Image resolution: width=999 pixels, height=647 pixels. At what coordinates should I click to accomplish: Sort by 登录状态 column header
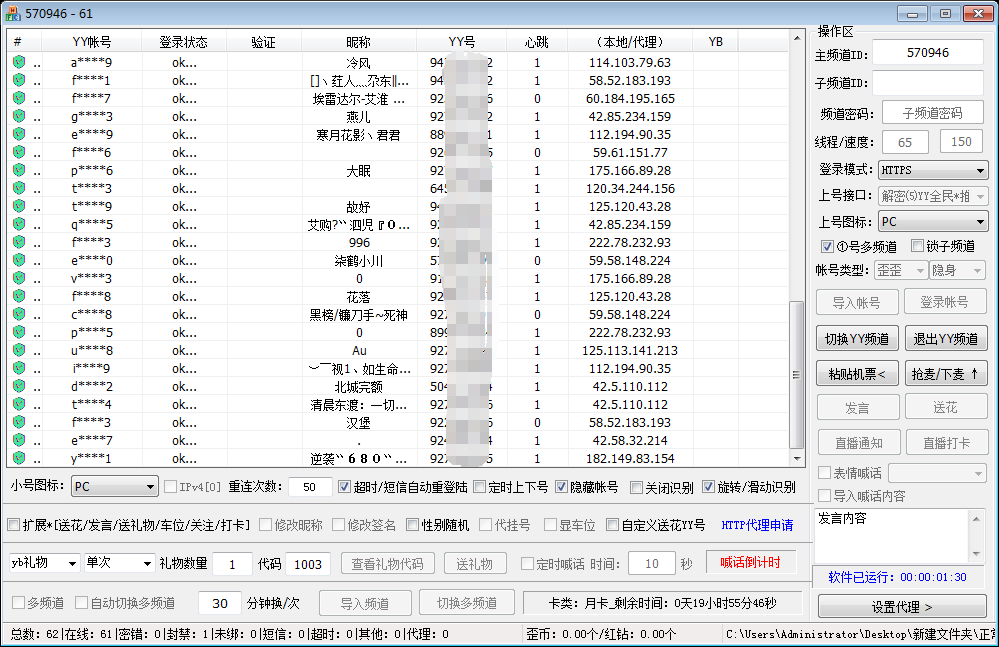point(184,42)
